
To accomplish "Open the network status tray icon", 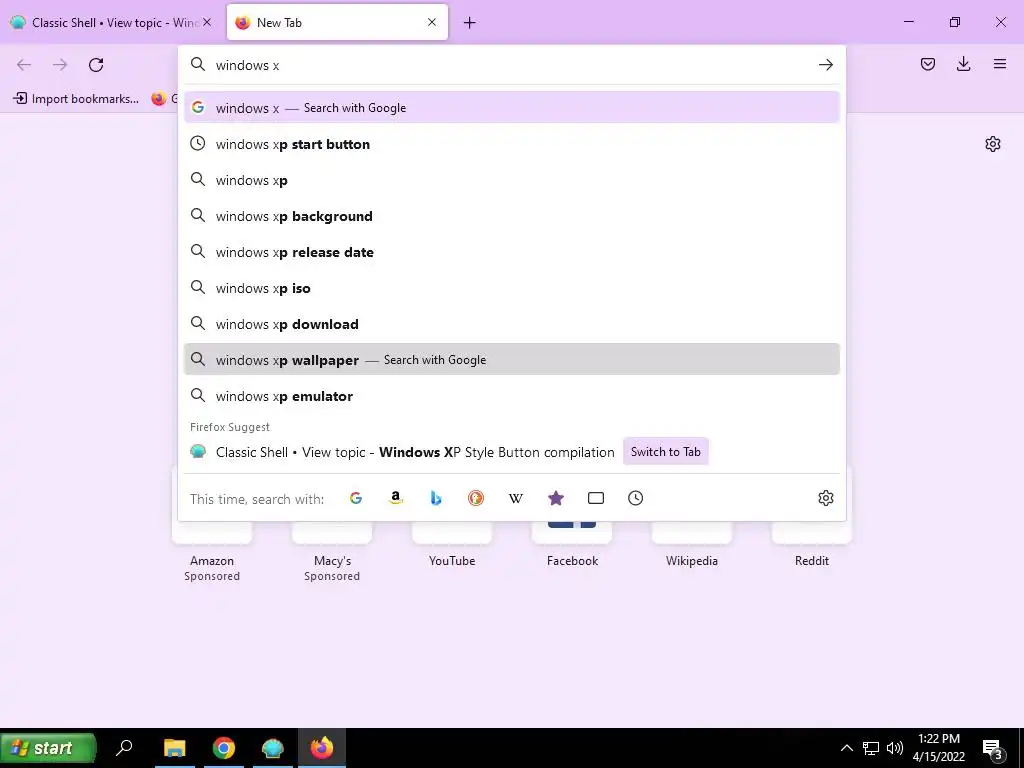I will pos(871,748).
